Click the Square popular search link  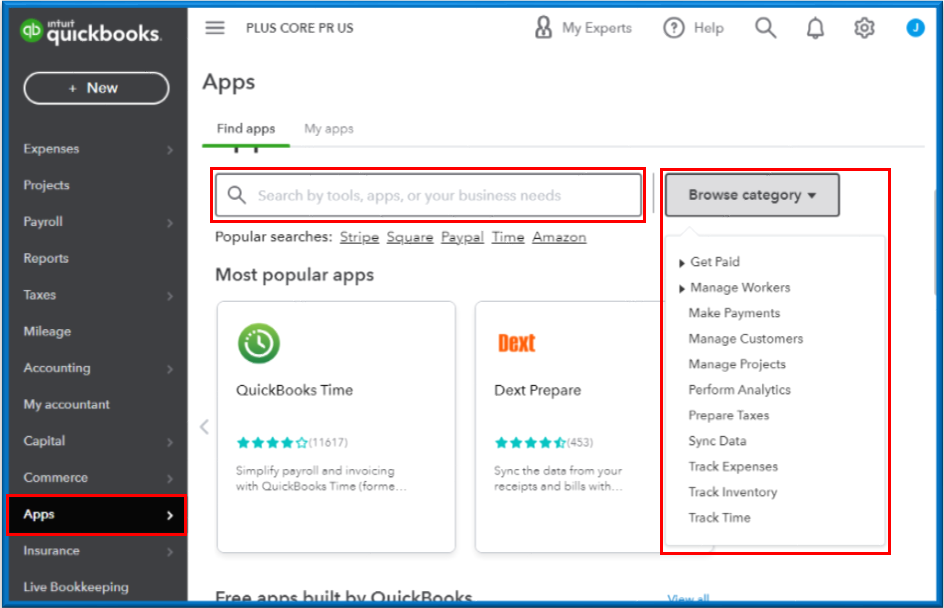click(410, 237)
